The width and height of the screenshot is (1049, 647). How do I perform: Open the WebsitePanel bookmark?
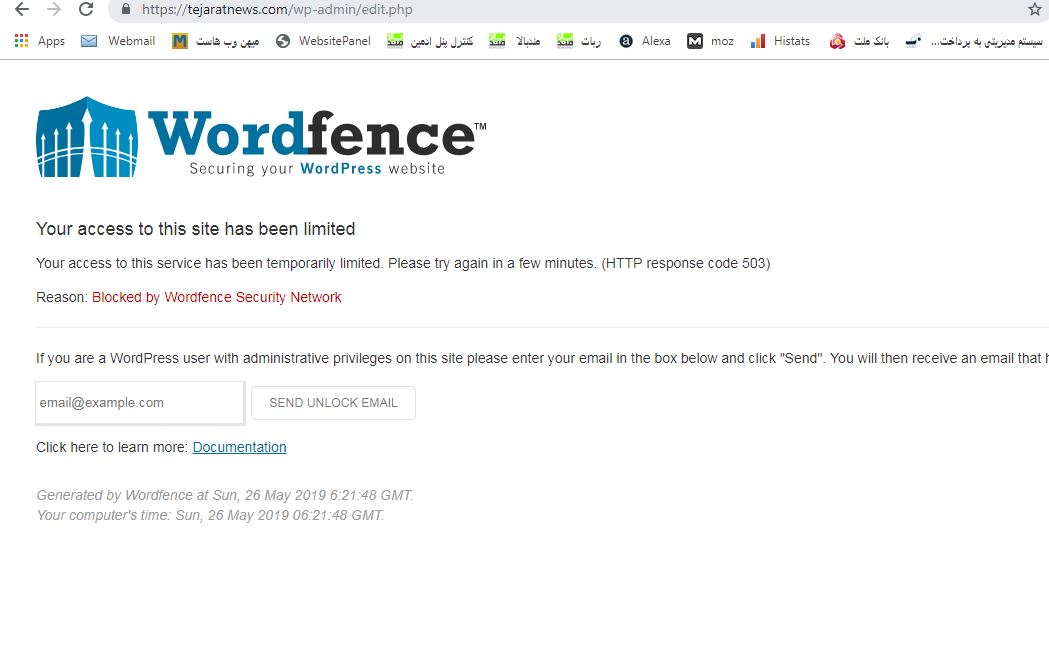[323, 41]
